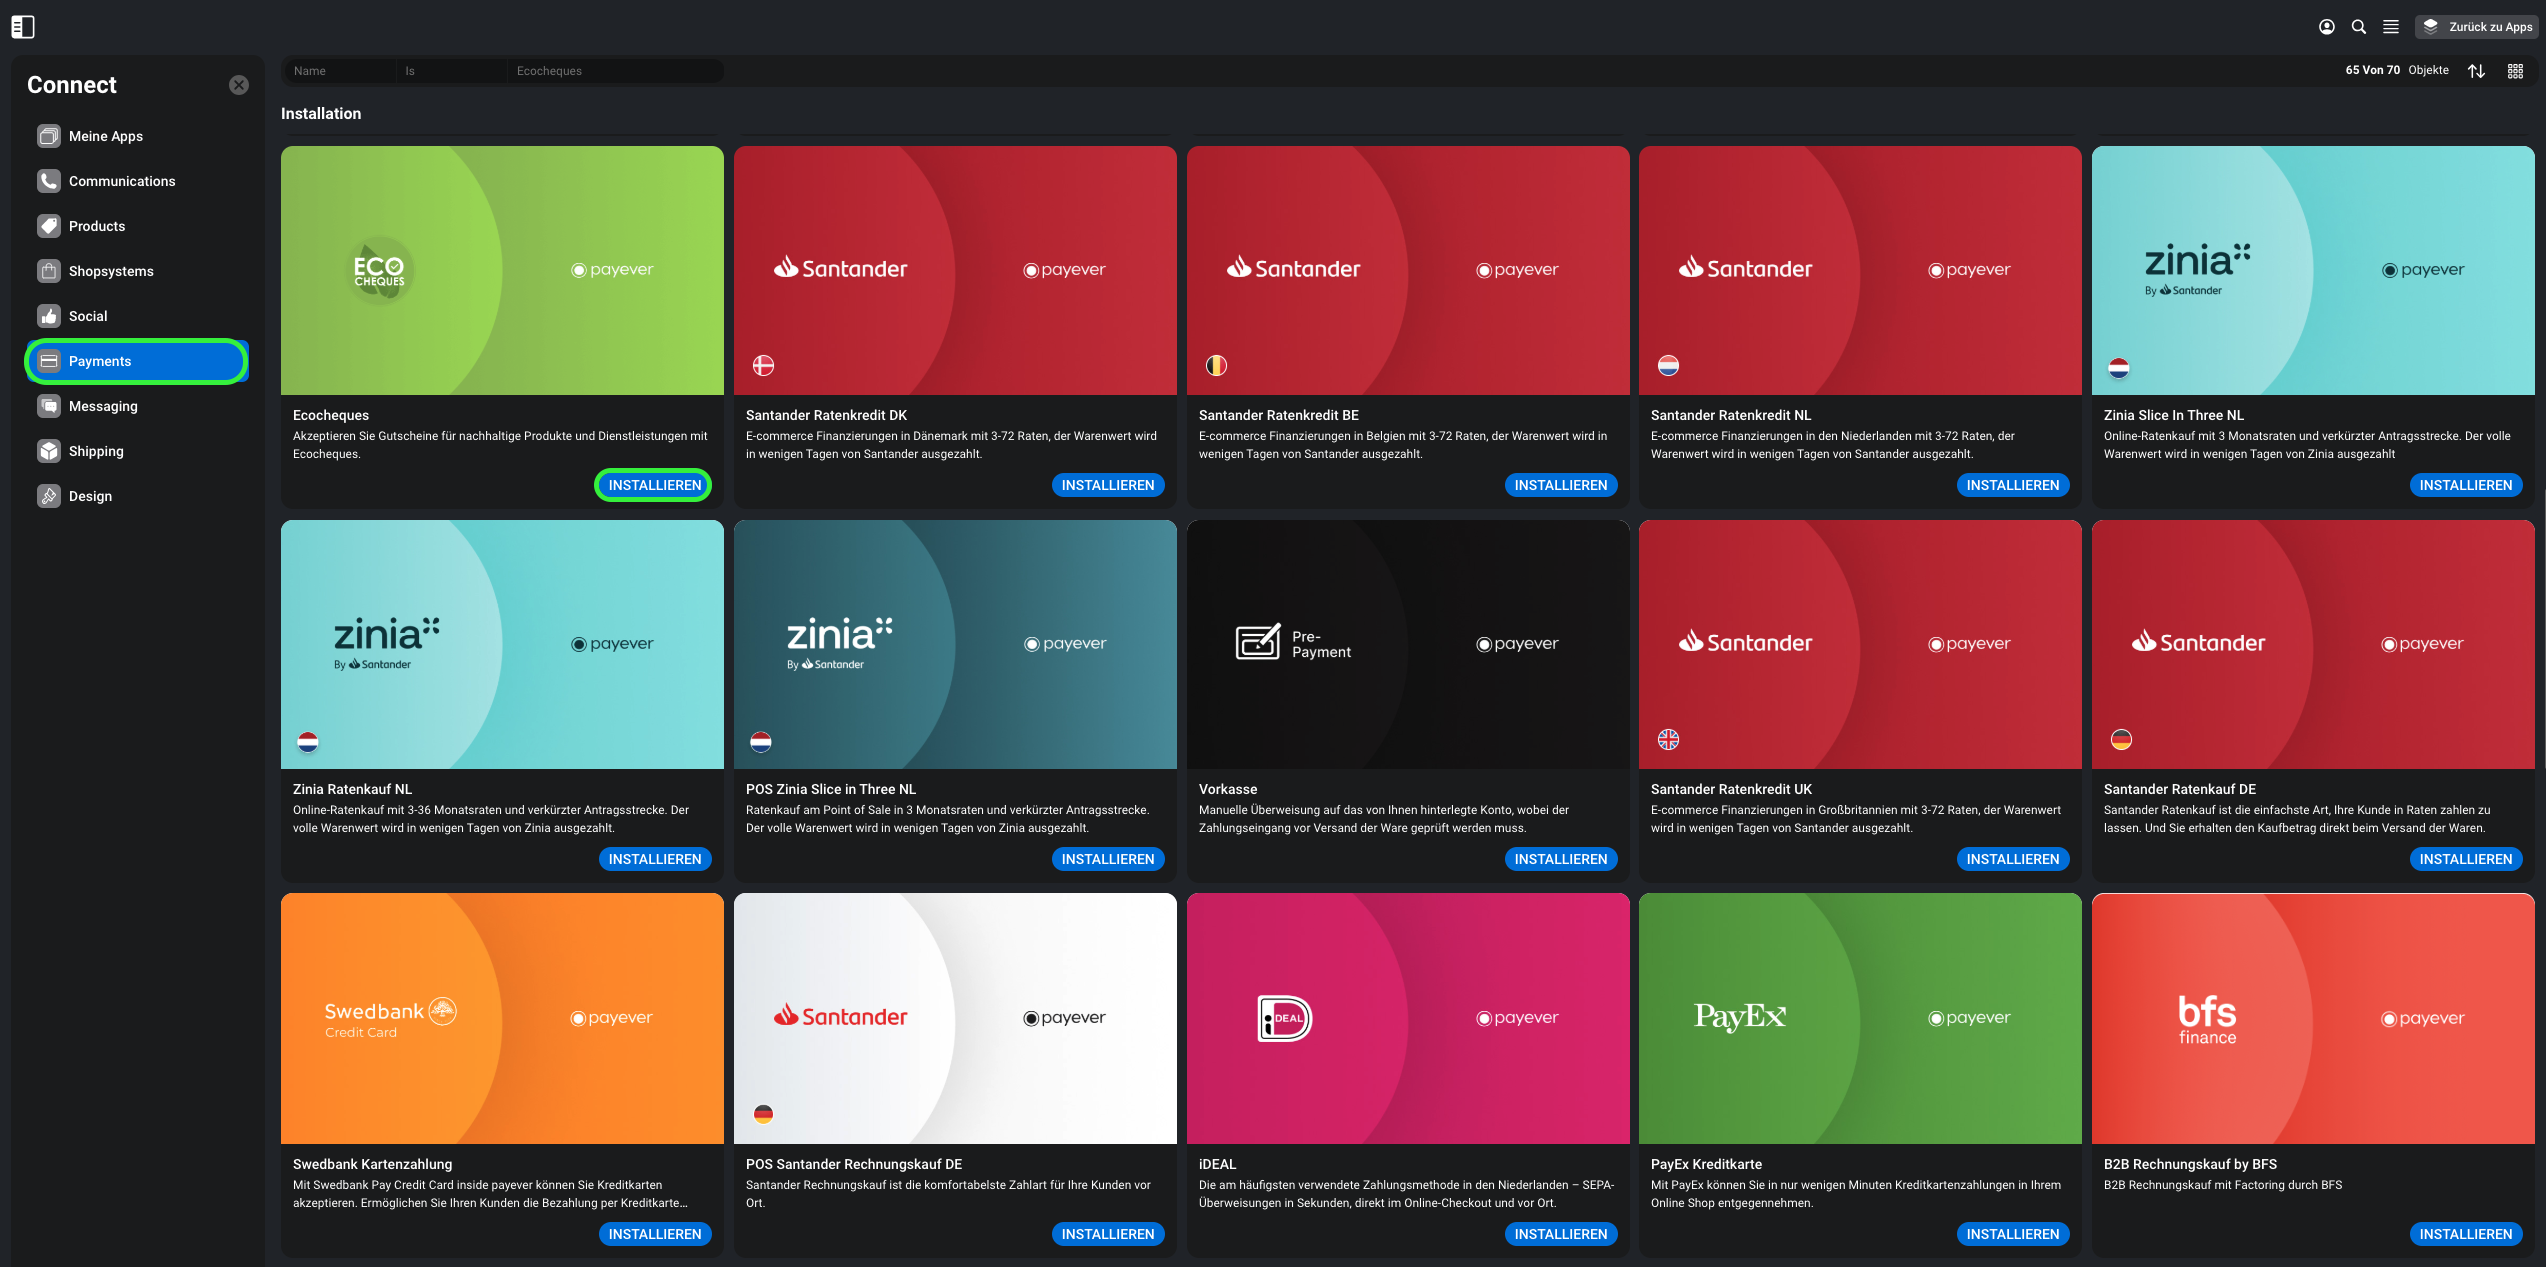Click the Belgium flag on Santander BE card
The image size is (2546, 1267).
coord(1216,366)
